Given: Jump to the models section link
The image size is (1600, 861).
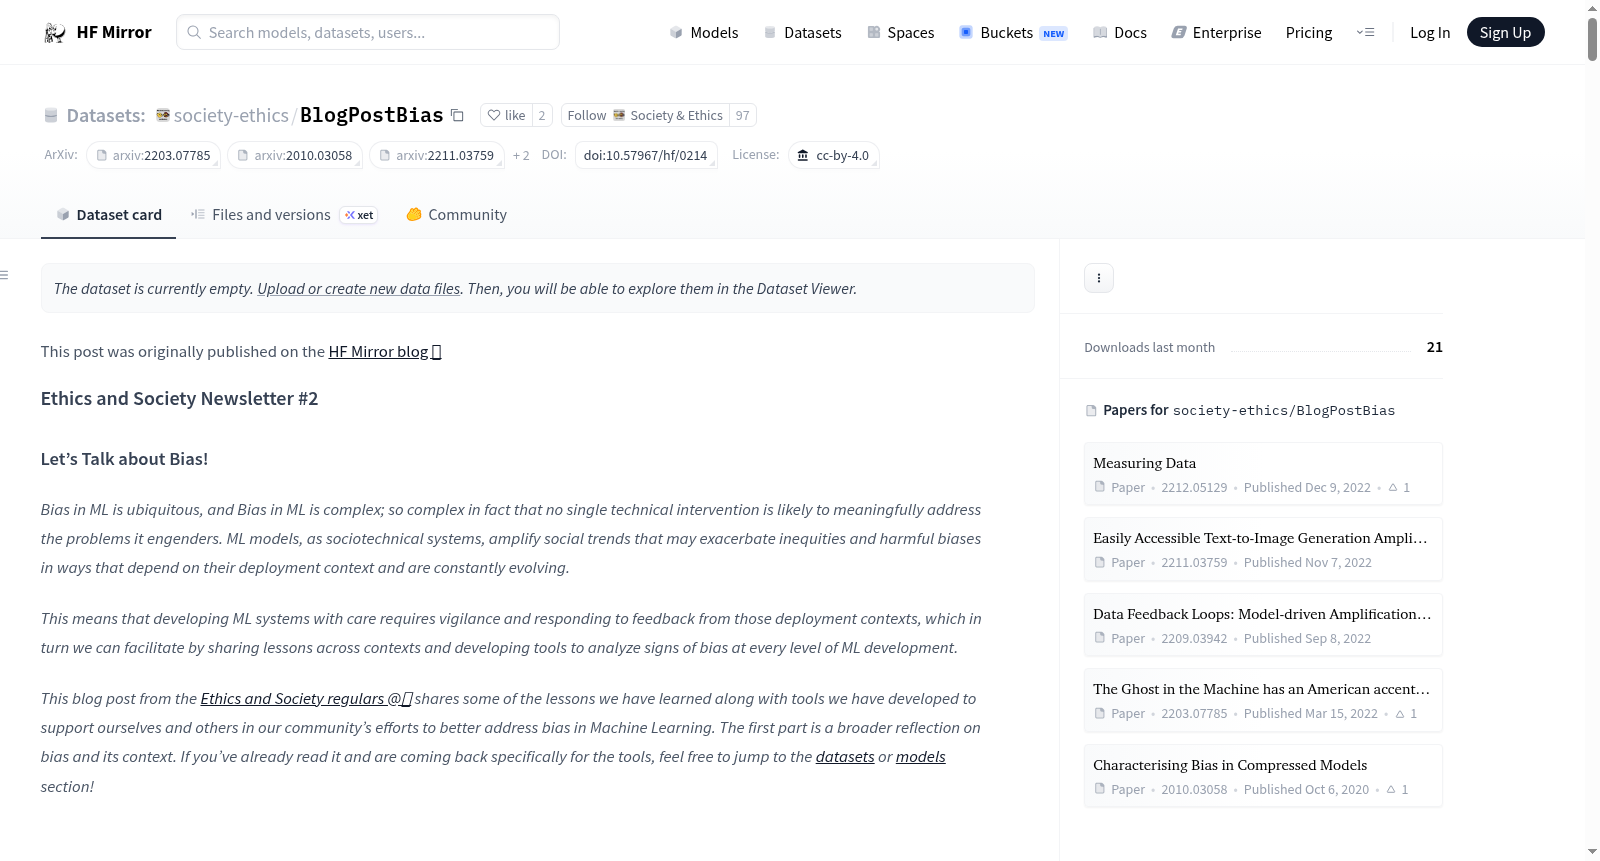Looking at the screenshot, I should [x=921, y=757].
